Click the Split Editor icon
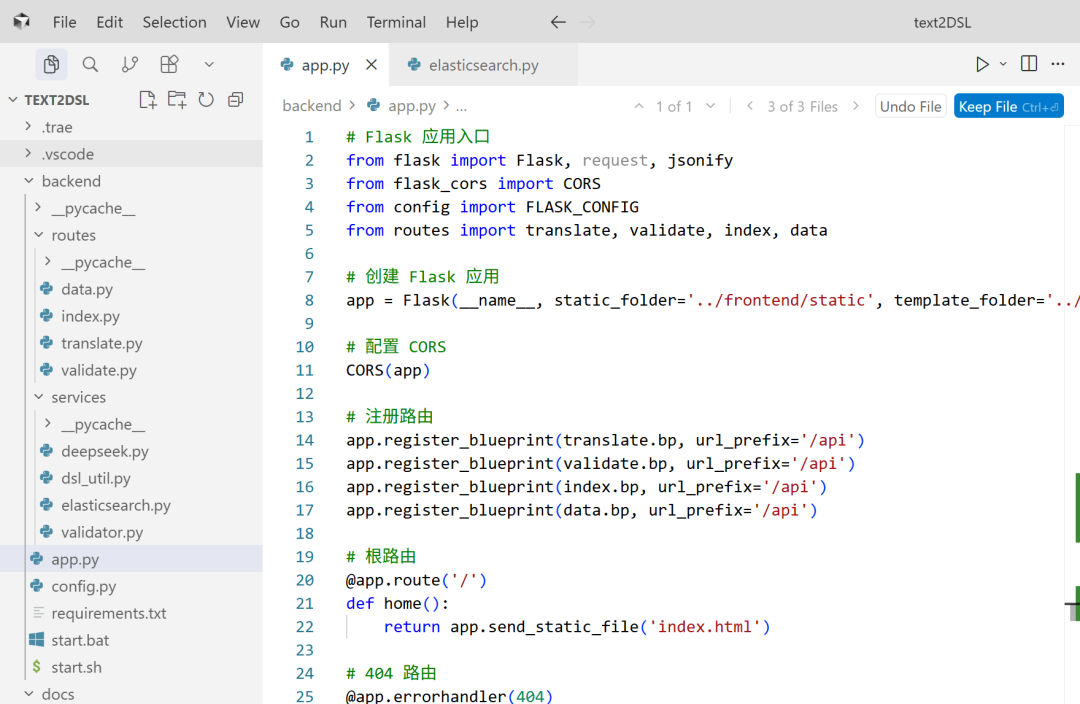This screenshot has height=704, width=1080. [x=1028, y=64]
